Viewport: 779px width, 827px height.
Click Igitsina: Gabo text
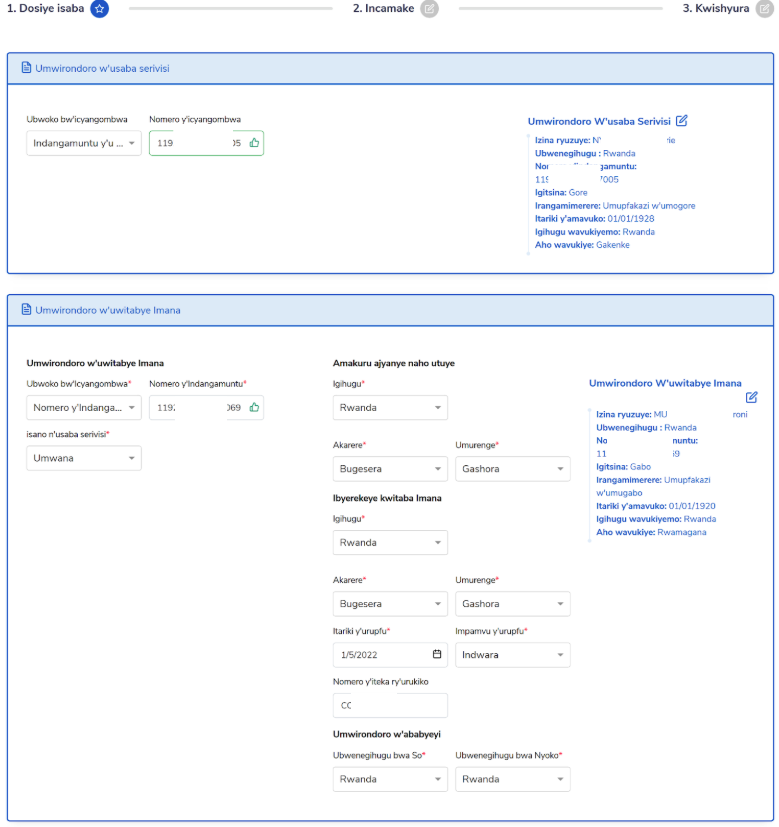tap(623, 467)
